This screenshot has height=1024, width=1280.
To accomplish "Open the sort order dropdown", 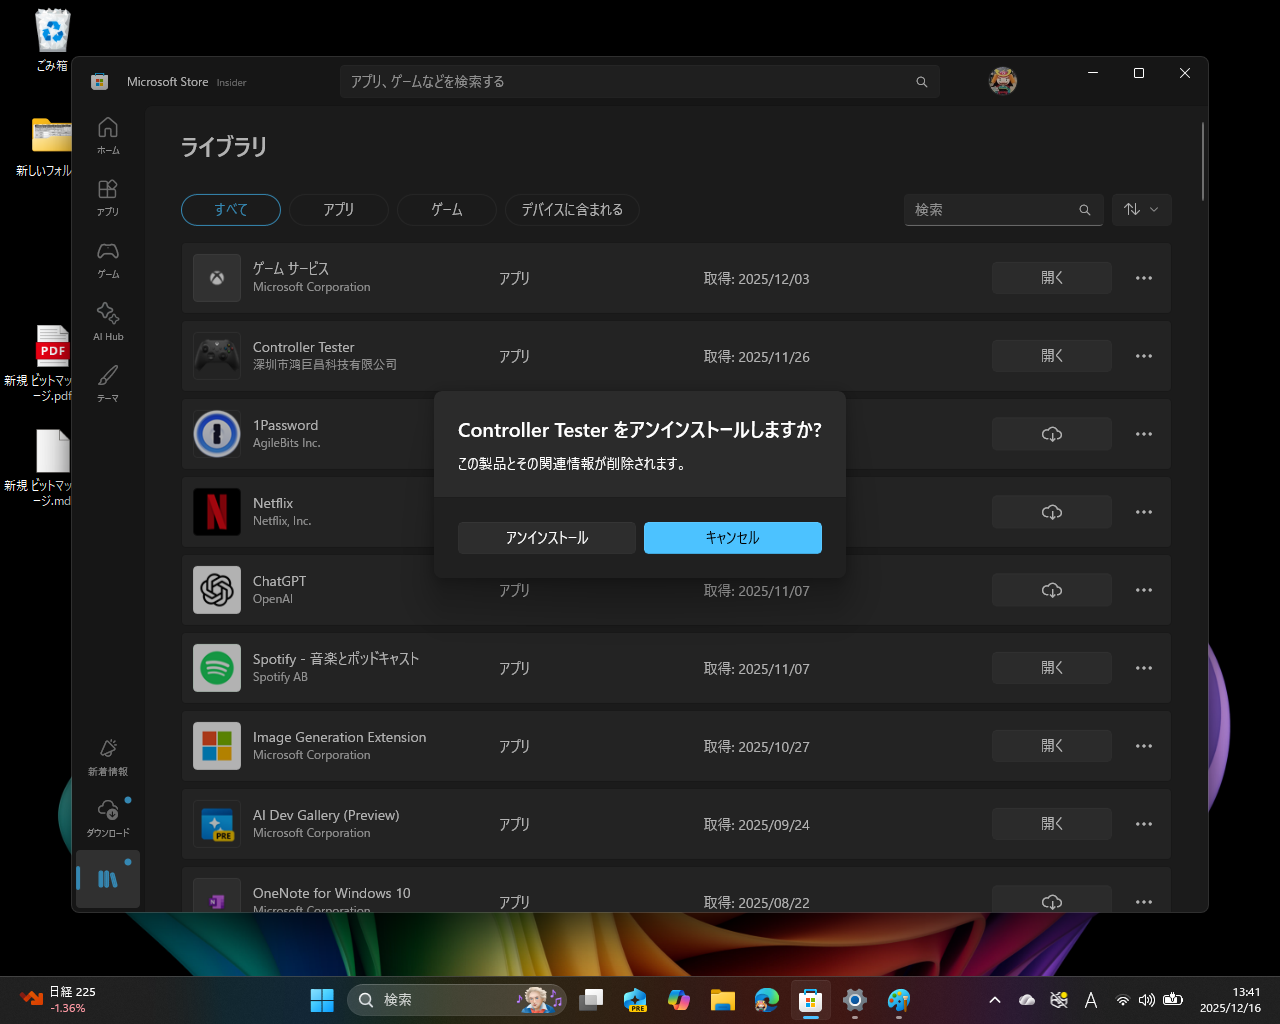I will 1141,209.
